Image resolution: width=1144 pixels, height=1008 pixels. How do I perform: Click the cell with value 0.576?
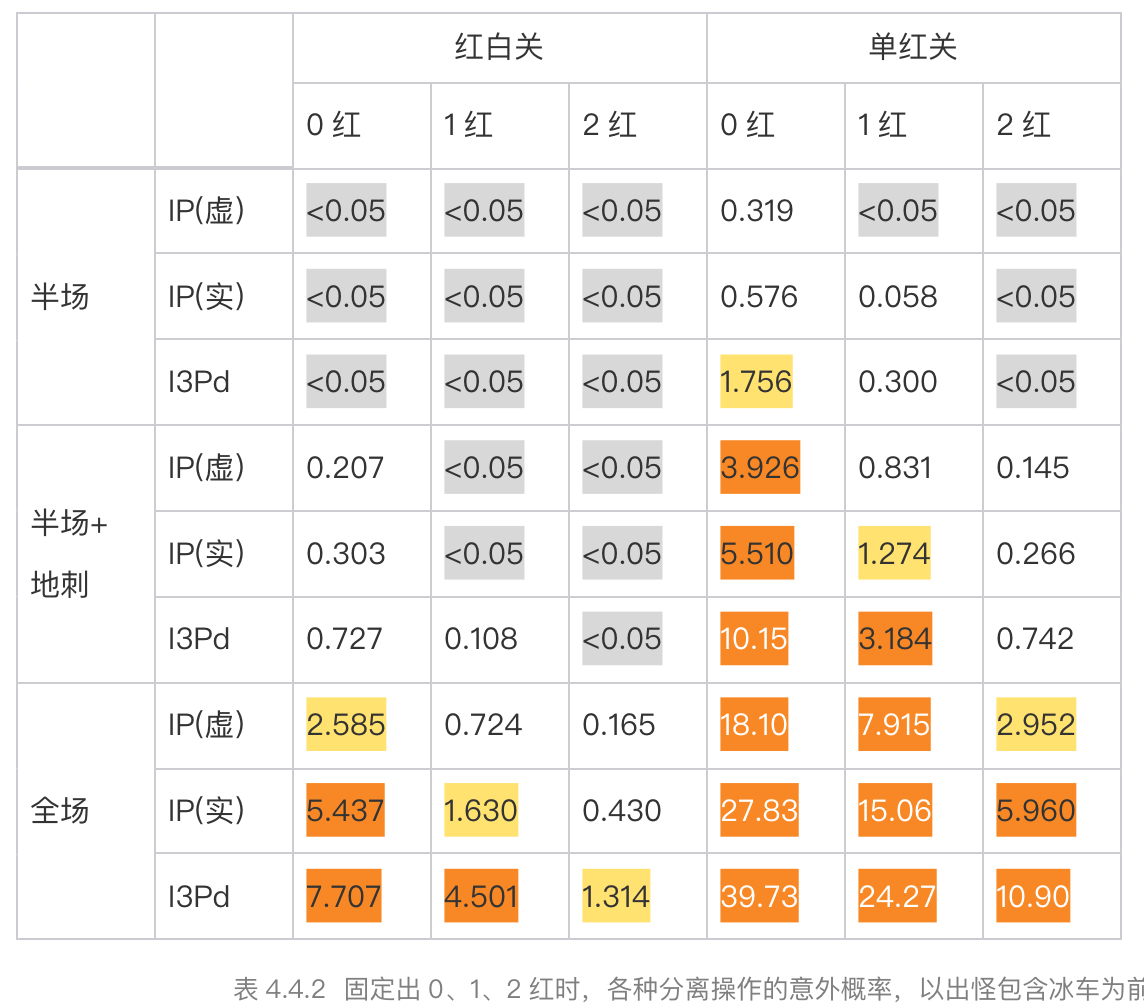[759, 297]
